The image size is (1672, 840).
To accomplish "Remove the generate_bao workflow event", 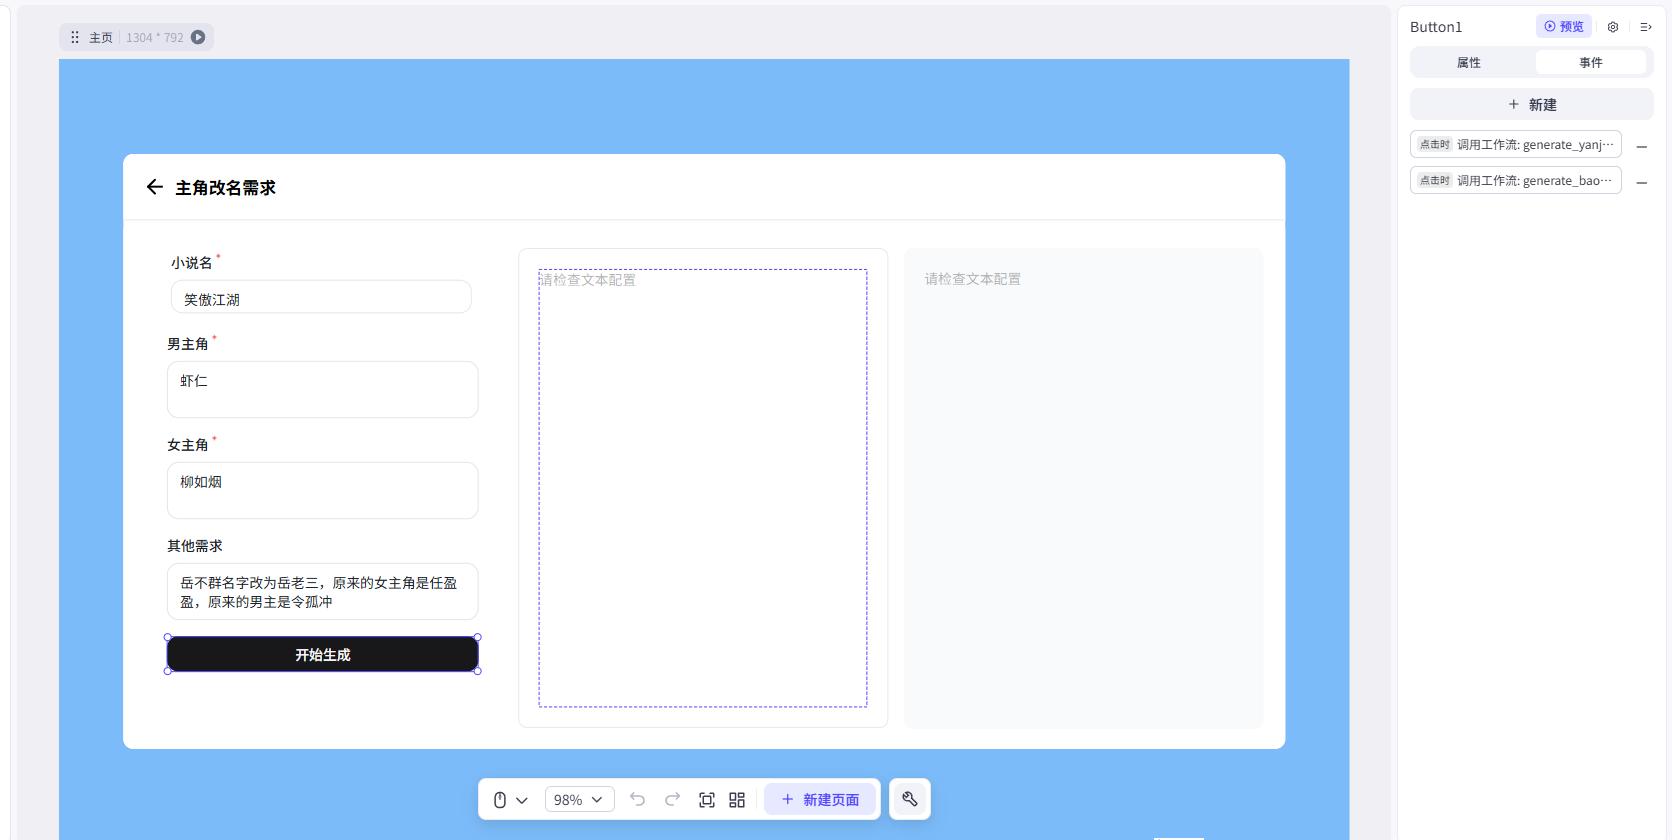I will pyautogui.click(x=1641, y=182).
